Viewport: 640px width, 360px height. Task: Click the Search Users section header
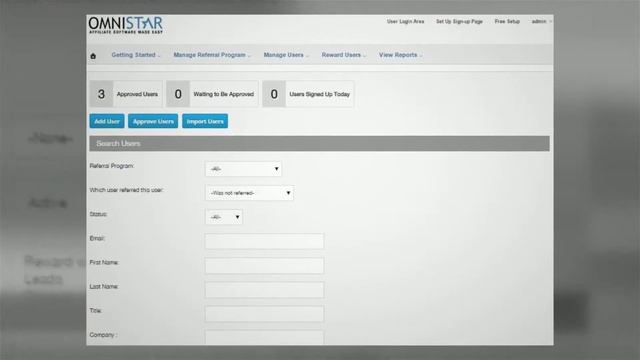(320, 144)
